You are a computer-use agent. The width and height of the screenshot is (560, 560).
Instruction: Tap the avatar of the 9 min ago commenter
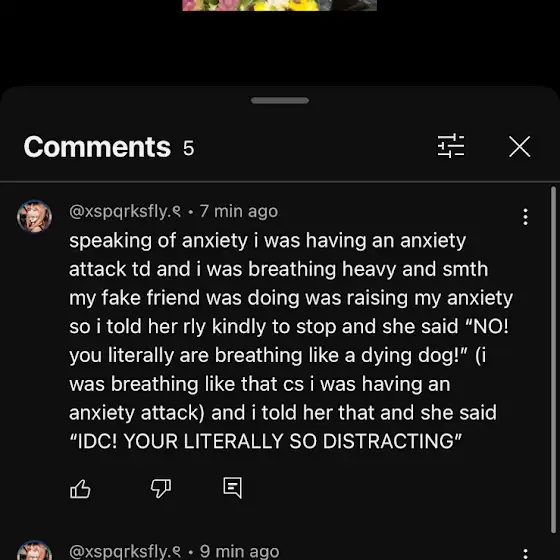coord(34,550)
